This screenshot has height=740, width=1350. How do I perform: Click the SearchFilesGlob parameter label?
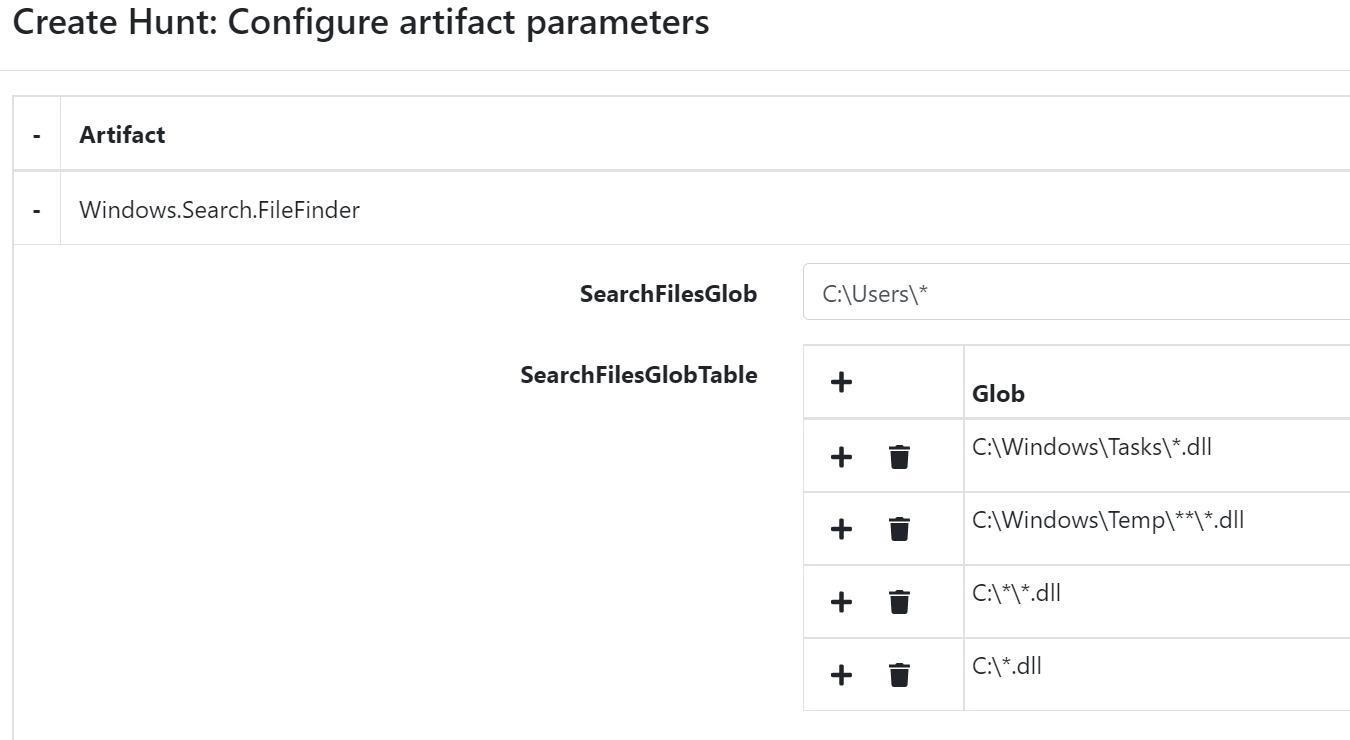point(668,294)
